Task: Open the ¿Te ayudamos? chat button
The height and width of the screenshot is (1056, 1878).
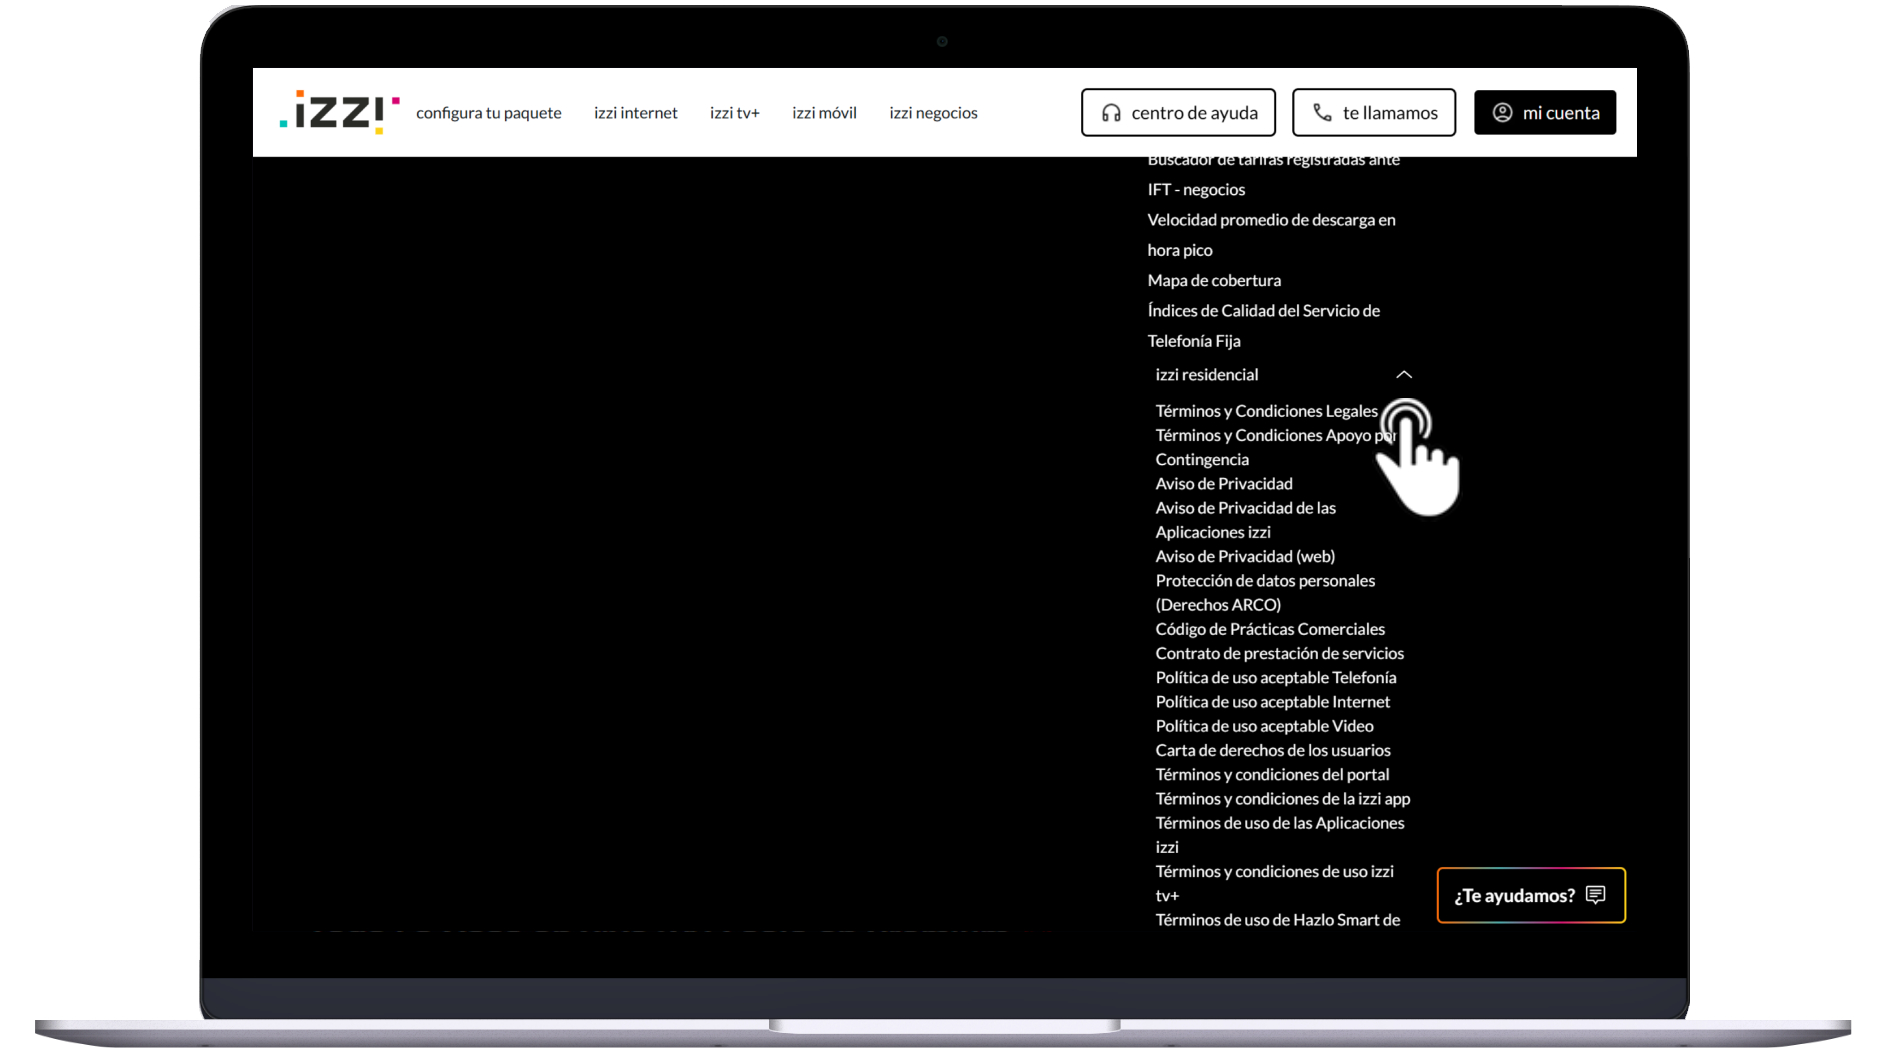Action: point(1531,895)
